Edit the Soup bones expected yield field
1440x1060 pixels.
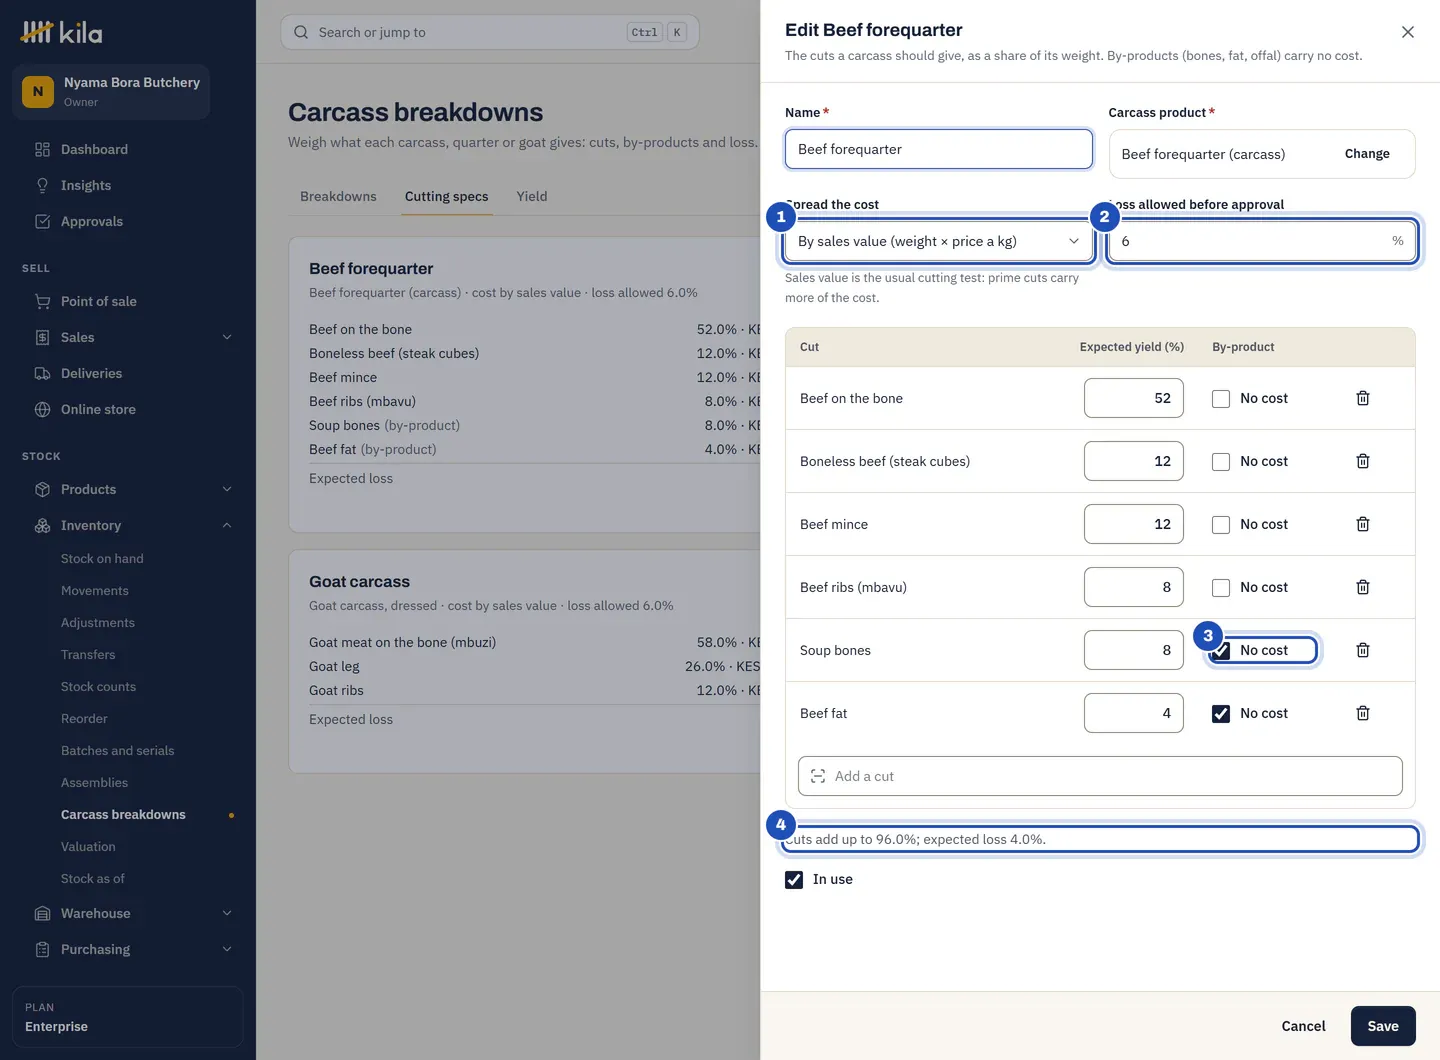(x=1133, y=650)
